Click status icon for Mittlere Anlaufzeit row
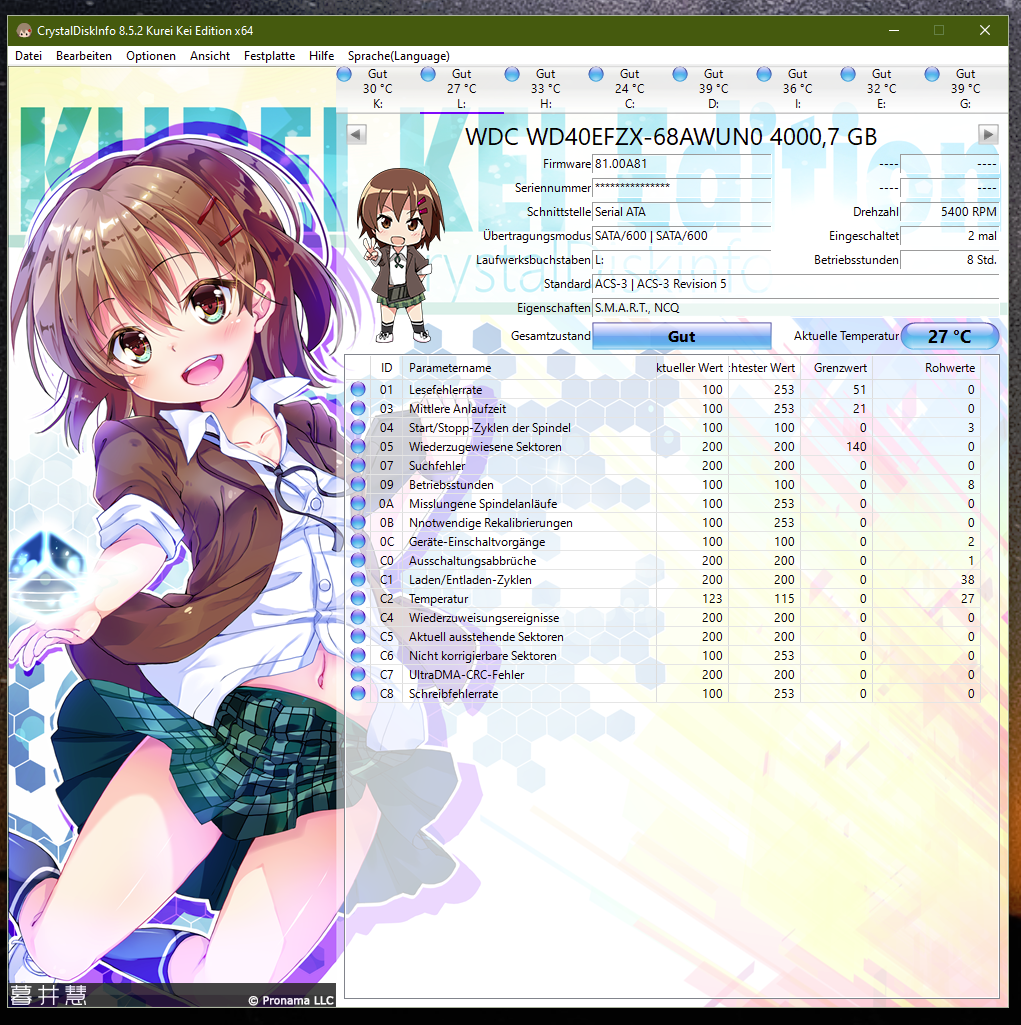Screen dimensions: 1021x1025 pyautogui.click(x=358, y=409)
